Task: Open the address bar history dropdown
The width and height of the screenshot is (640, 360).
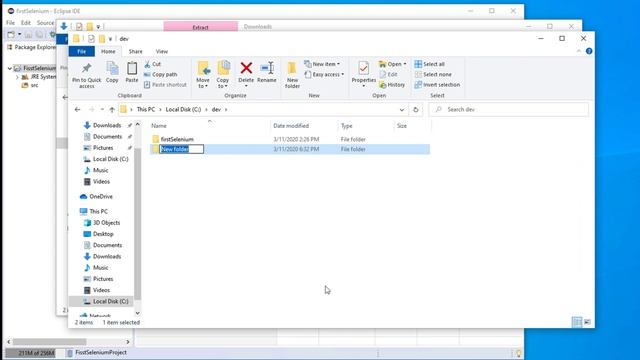Action: pyautogui.click(x=402, y=109)
